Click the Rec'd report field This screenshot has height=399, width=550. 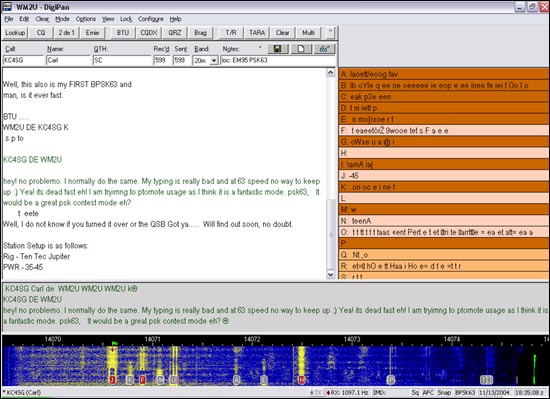(x=162, y=60)
